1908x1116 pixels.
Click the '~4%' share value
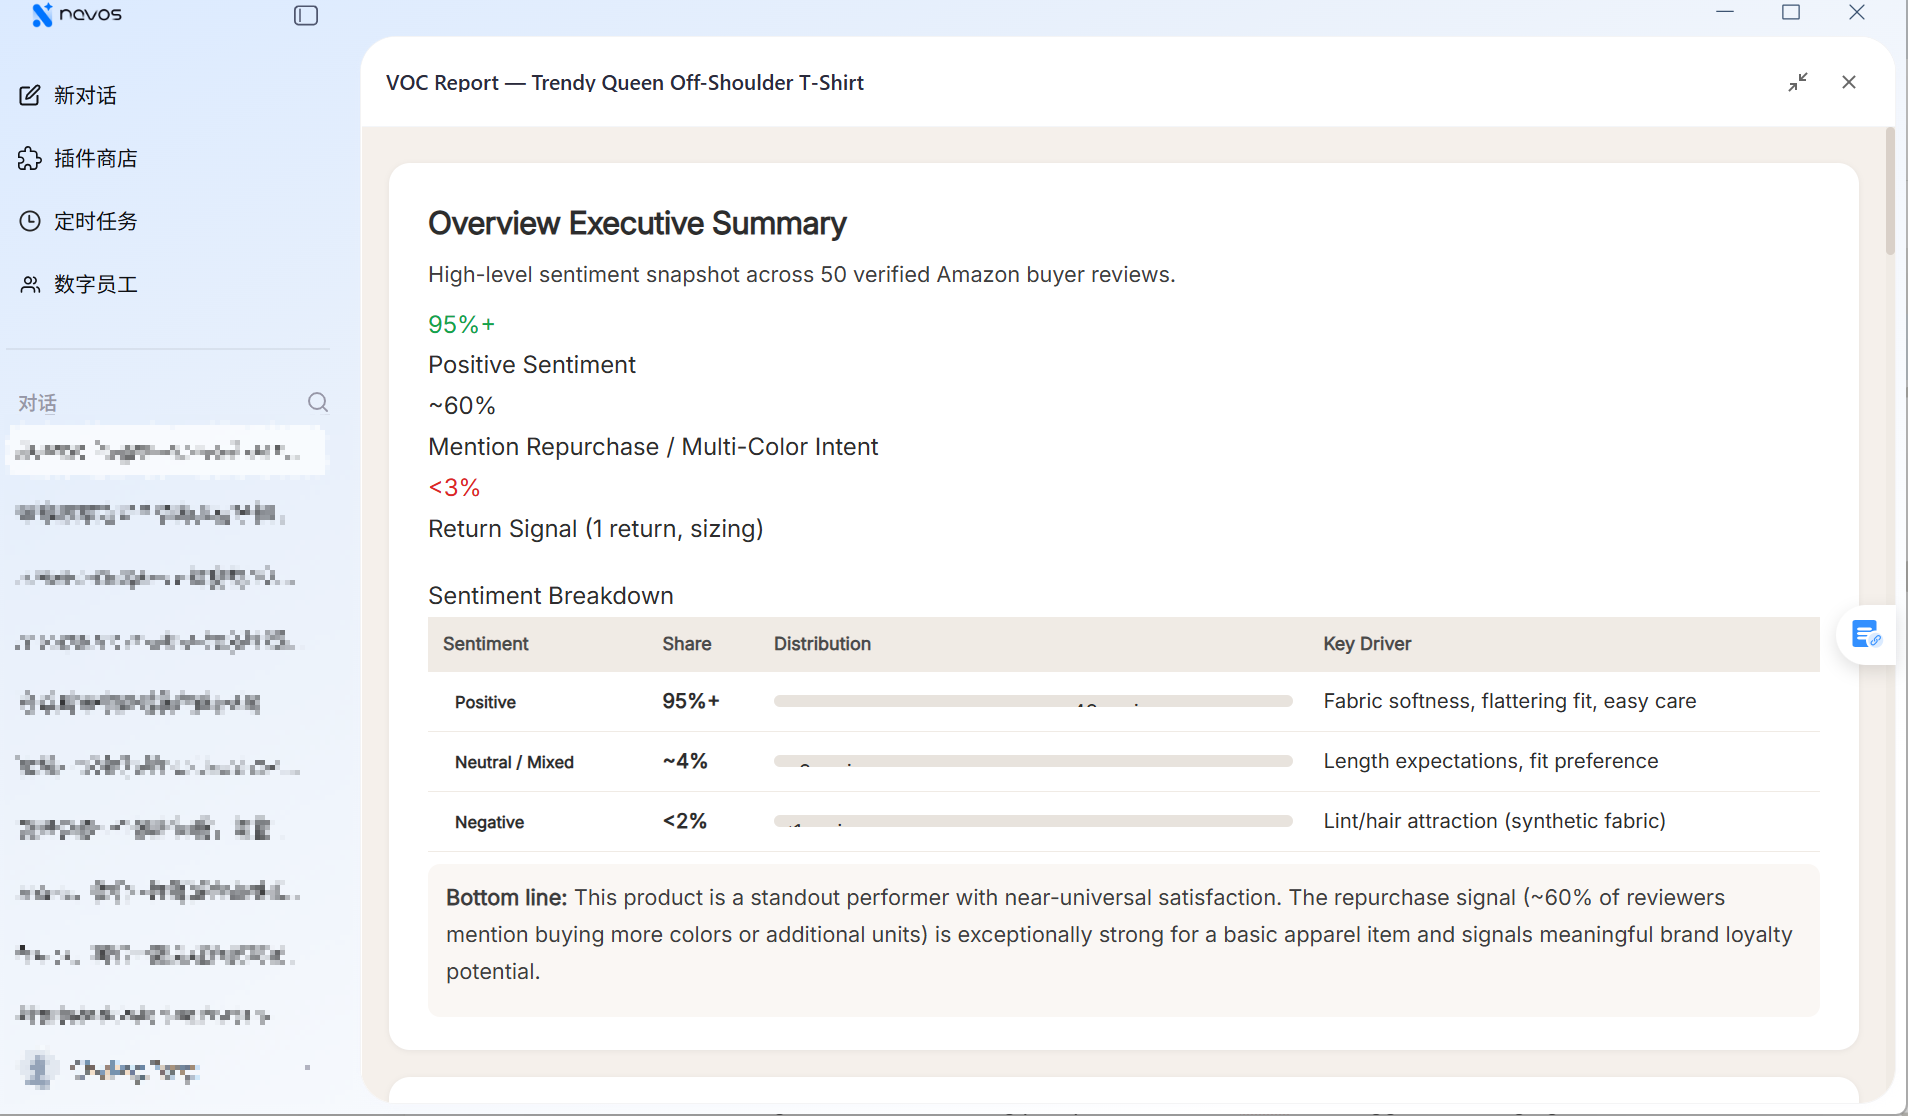(685, 761)
